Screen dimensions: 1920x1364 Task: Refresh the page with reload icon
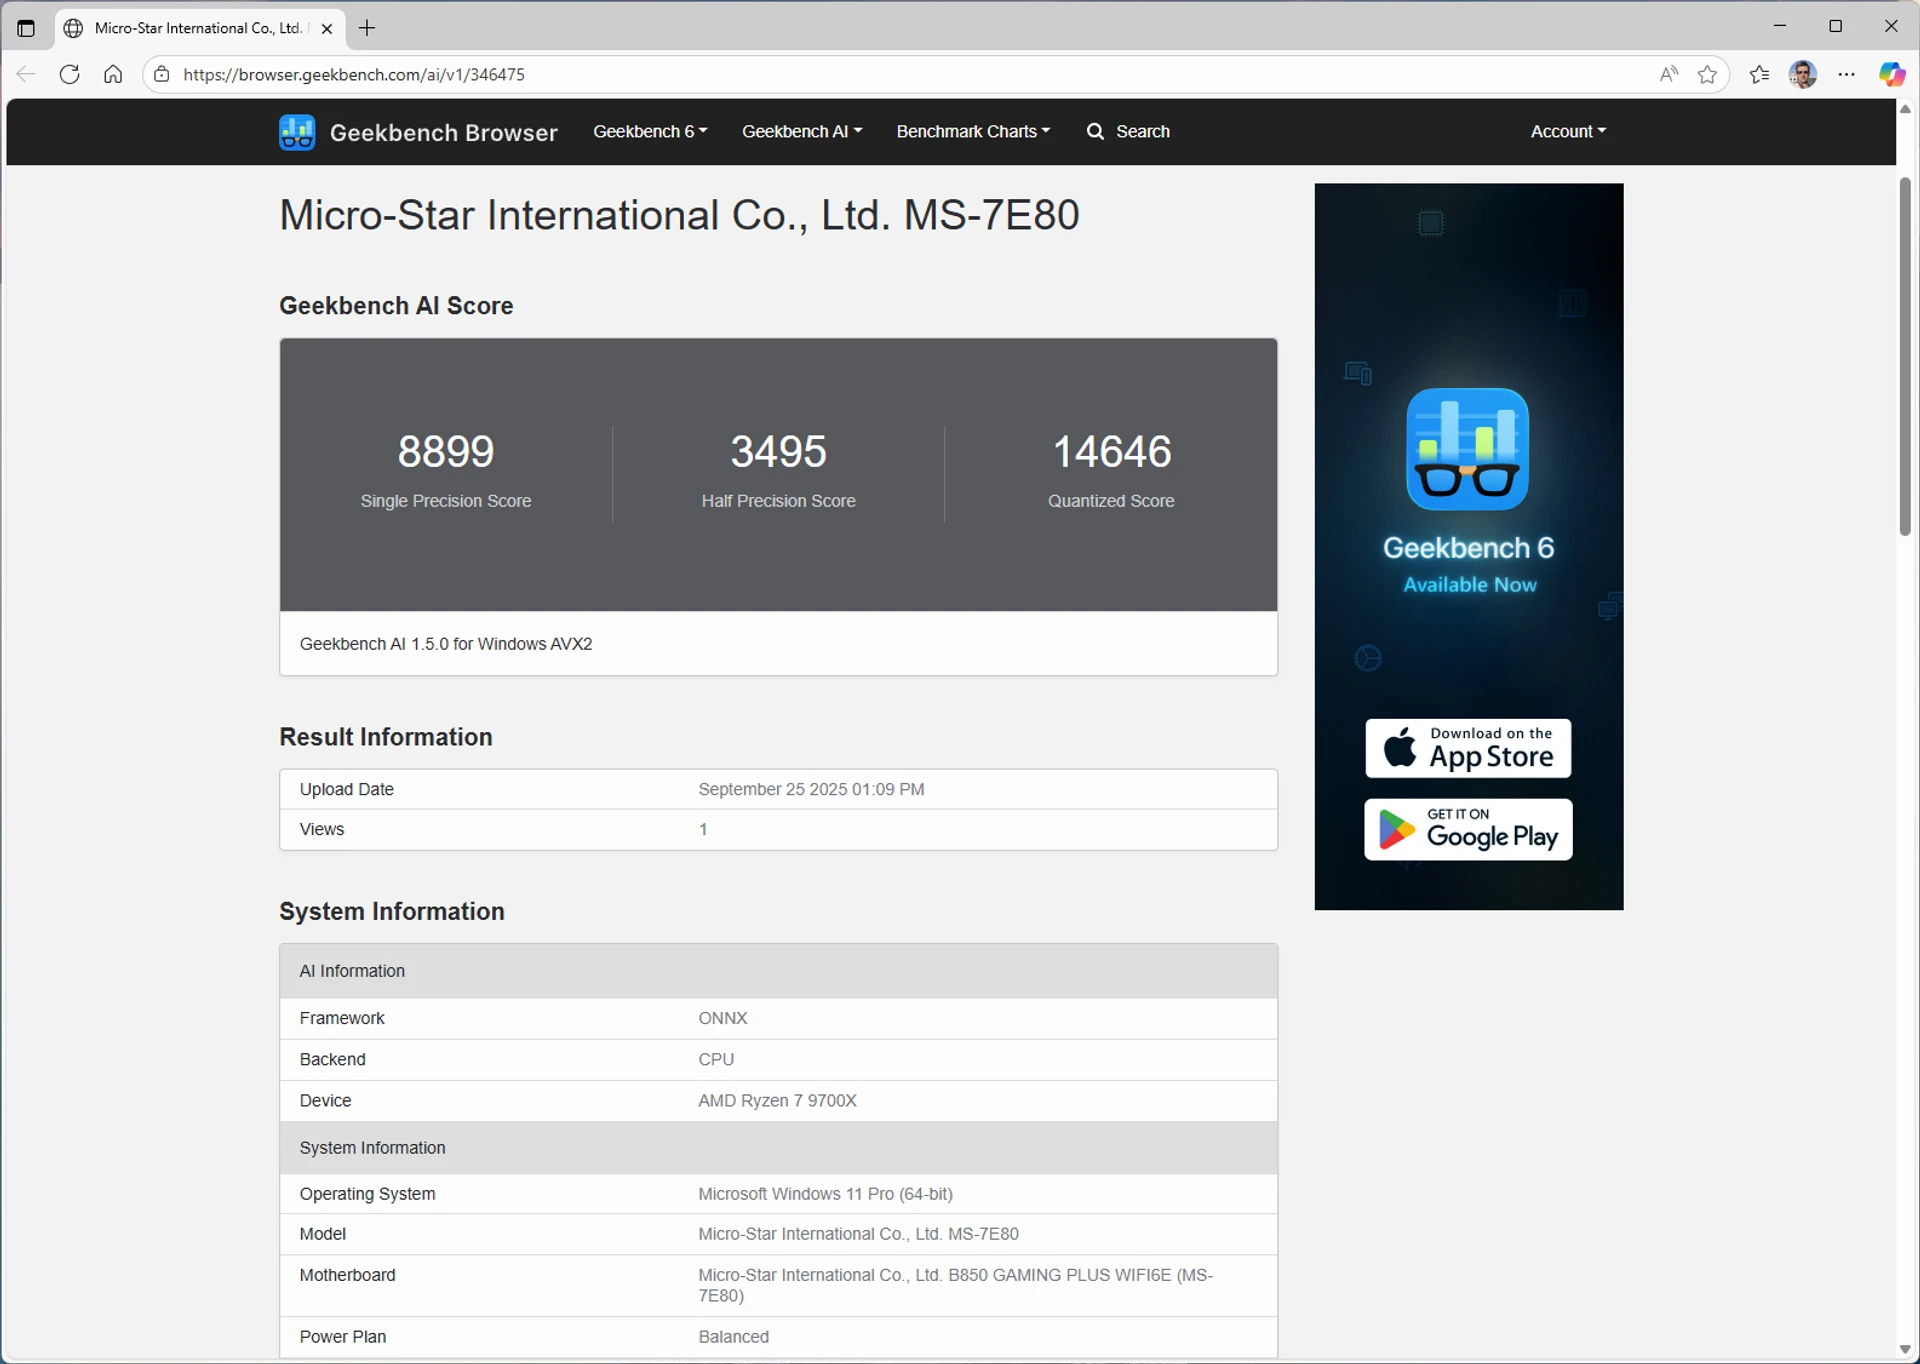(x=69, y=74)
